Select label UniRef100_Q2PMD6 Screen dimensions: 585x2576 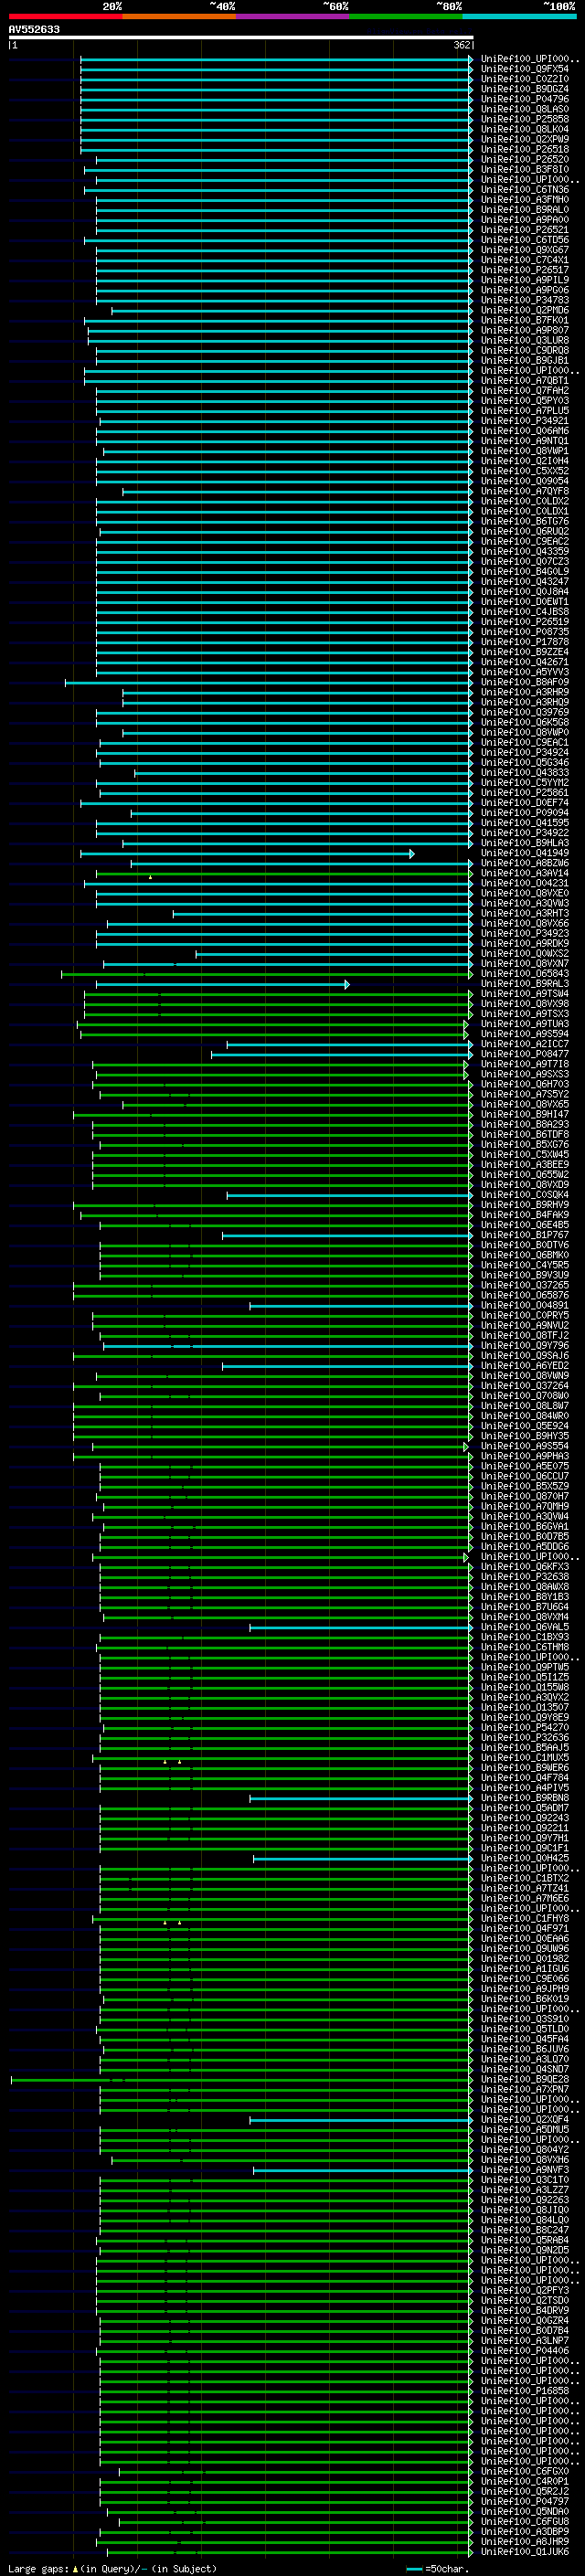(525, 310)
